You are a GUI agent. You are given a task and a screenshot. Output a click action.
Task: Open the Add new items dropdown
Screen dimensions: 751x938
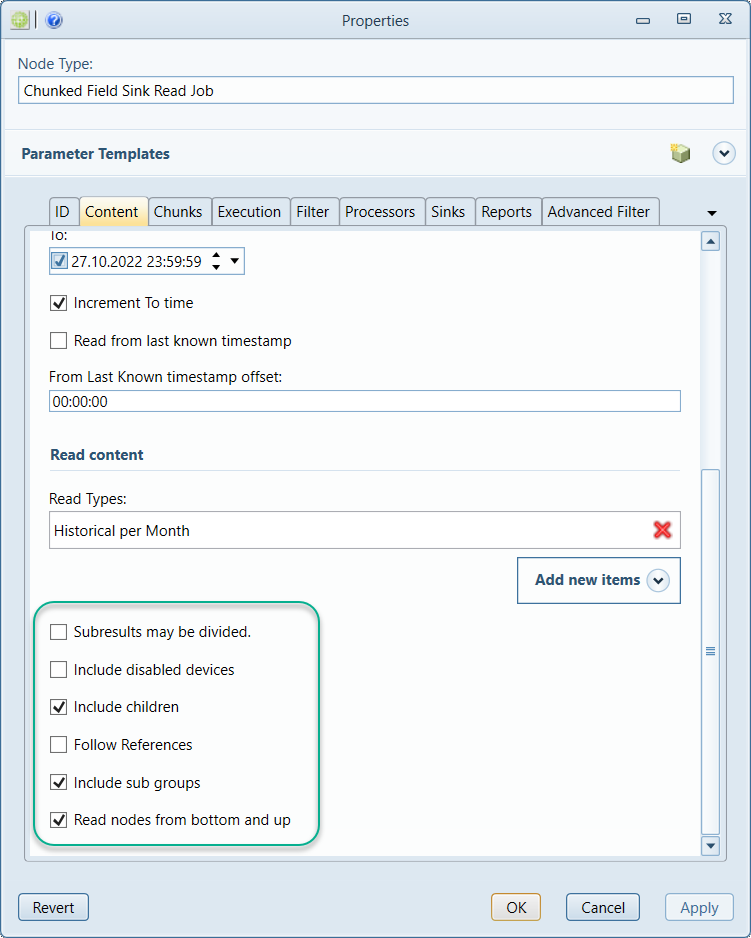point(658,580)
